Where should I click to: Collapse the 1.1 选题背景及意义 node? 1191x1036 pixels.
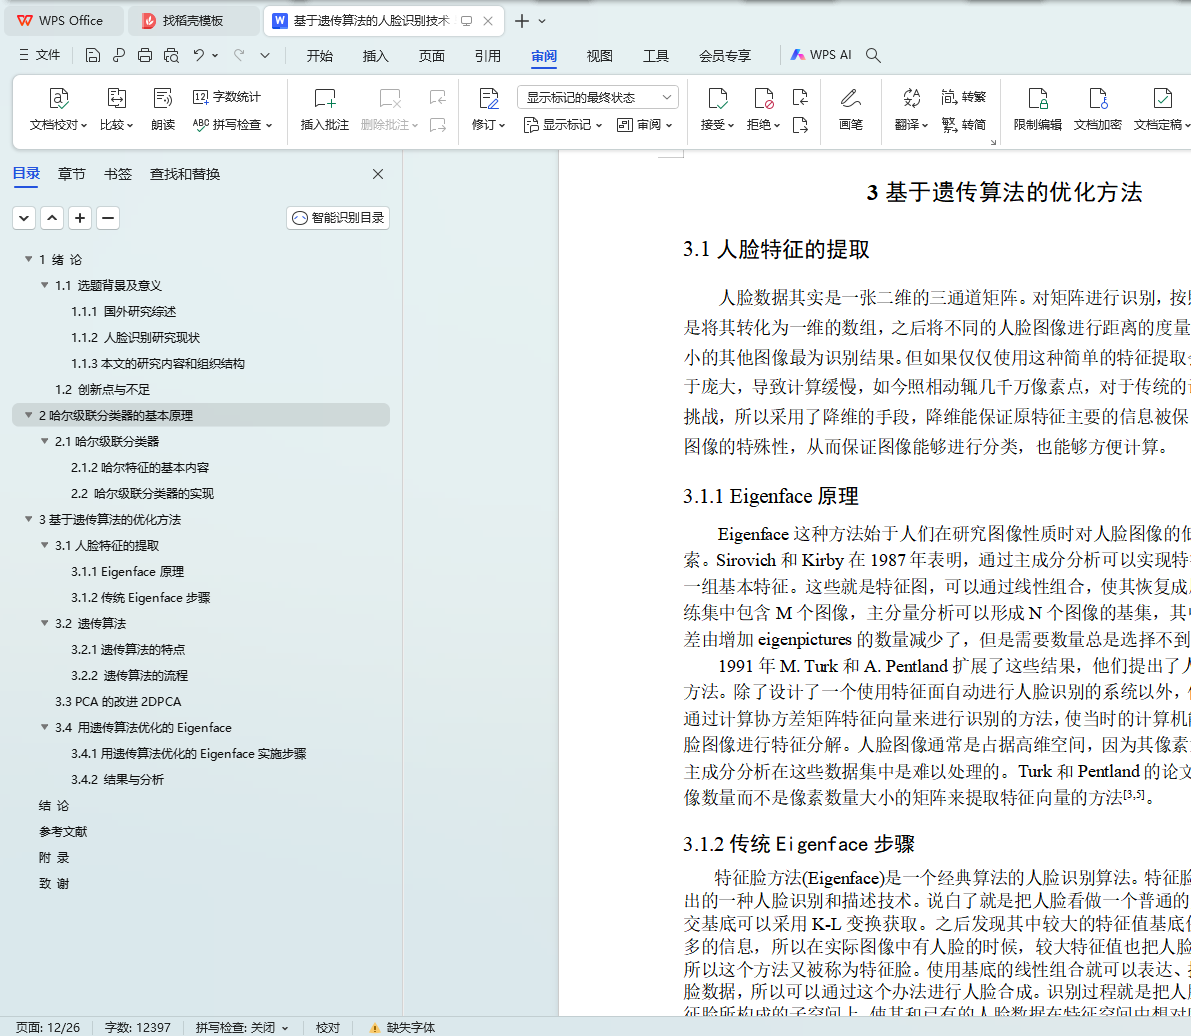[45, 285]
